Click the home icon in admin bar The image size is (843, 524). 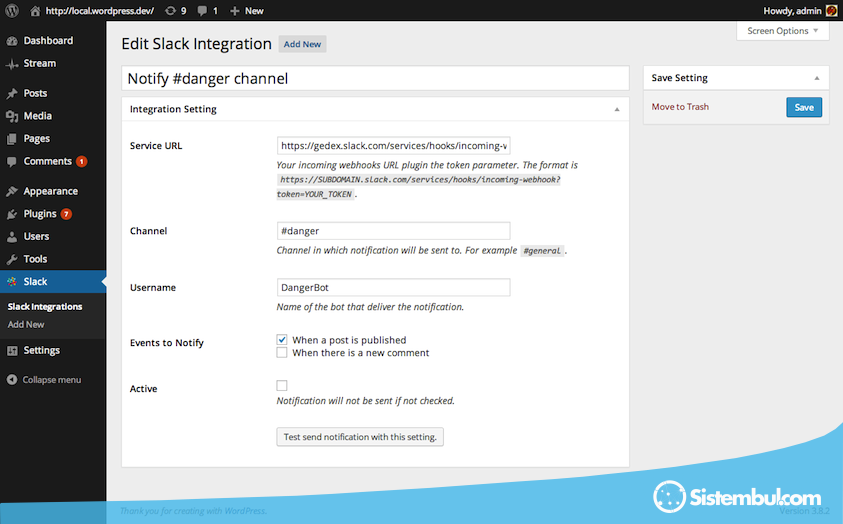point(35,11)
